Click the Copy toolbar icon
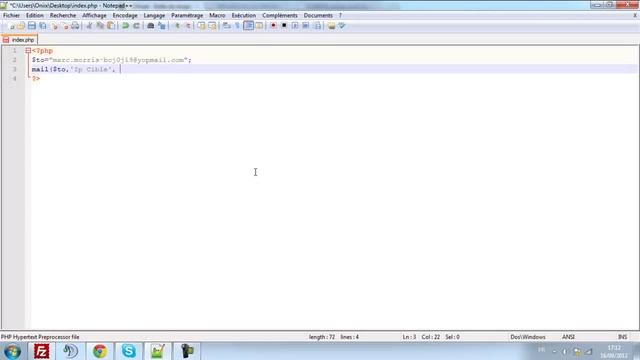Screen dimensions: 640x360 (100, 26)
